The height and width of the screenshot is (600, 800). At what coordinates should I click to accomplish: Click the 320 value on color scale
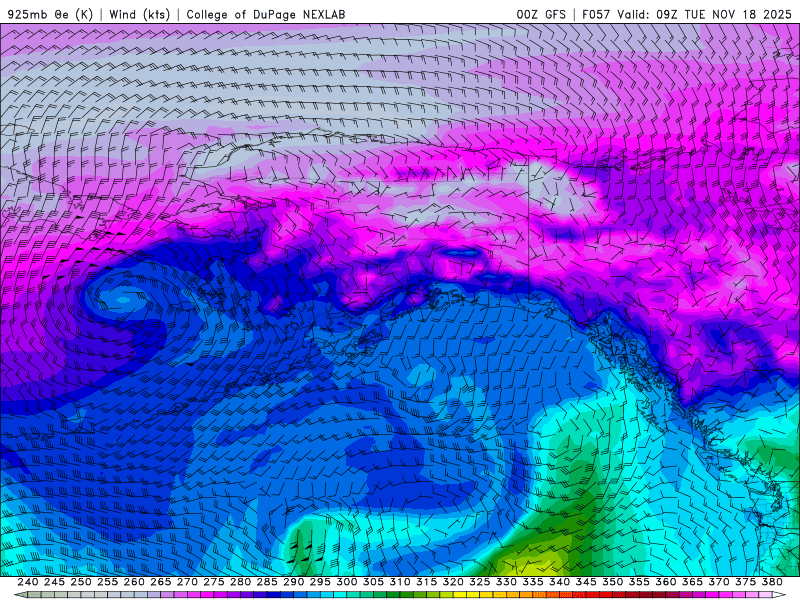(x=453, y=582)
